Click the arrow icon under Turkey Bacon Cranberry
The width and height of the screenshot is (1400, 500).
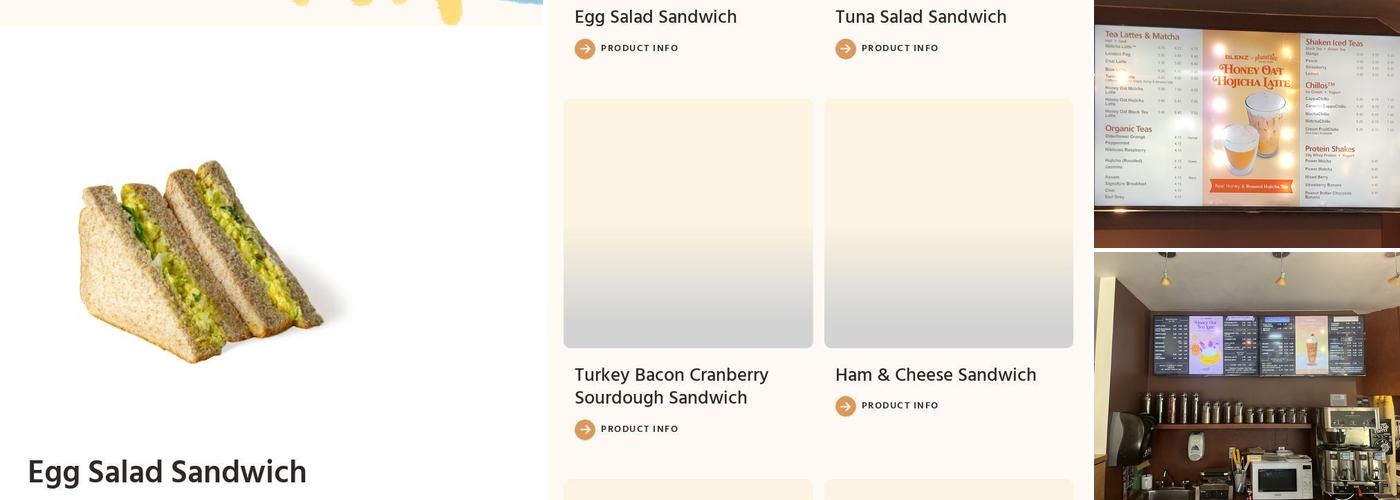coord(585,430)
